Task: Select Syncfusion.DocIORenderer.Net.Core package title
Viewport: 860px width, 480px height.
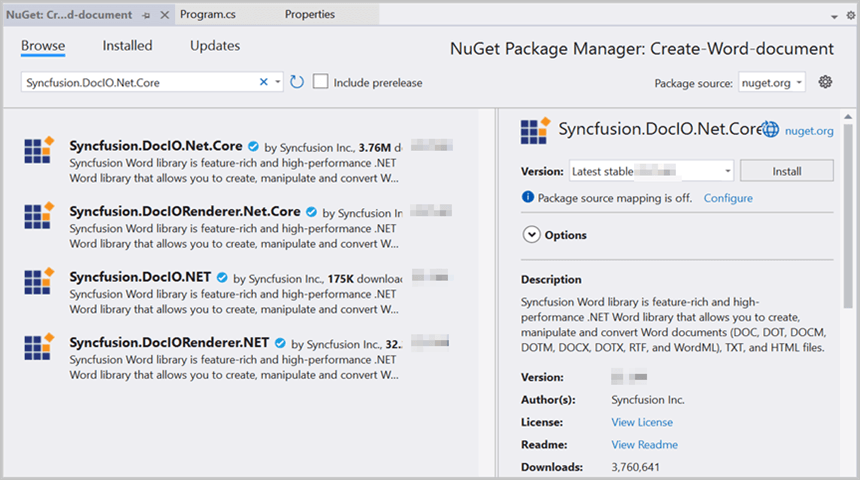Action: [x=185, y=211]
